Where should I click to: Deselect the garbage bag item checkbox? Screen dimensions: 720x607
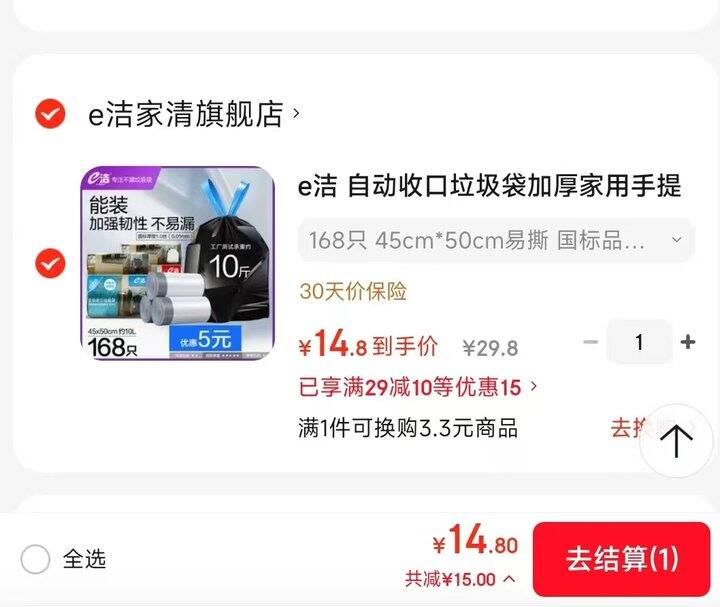point(50,263)
